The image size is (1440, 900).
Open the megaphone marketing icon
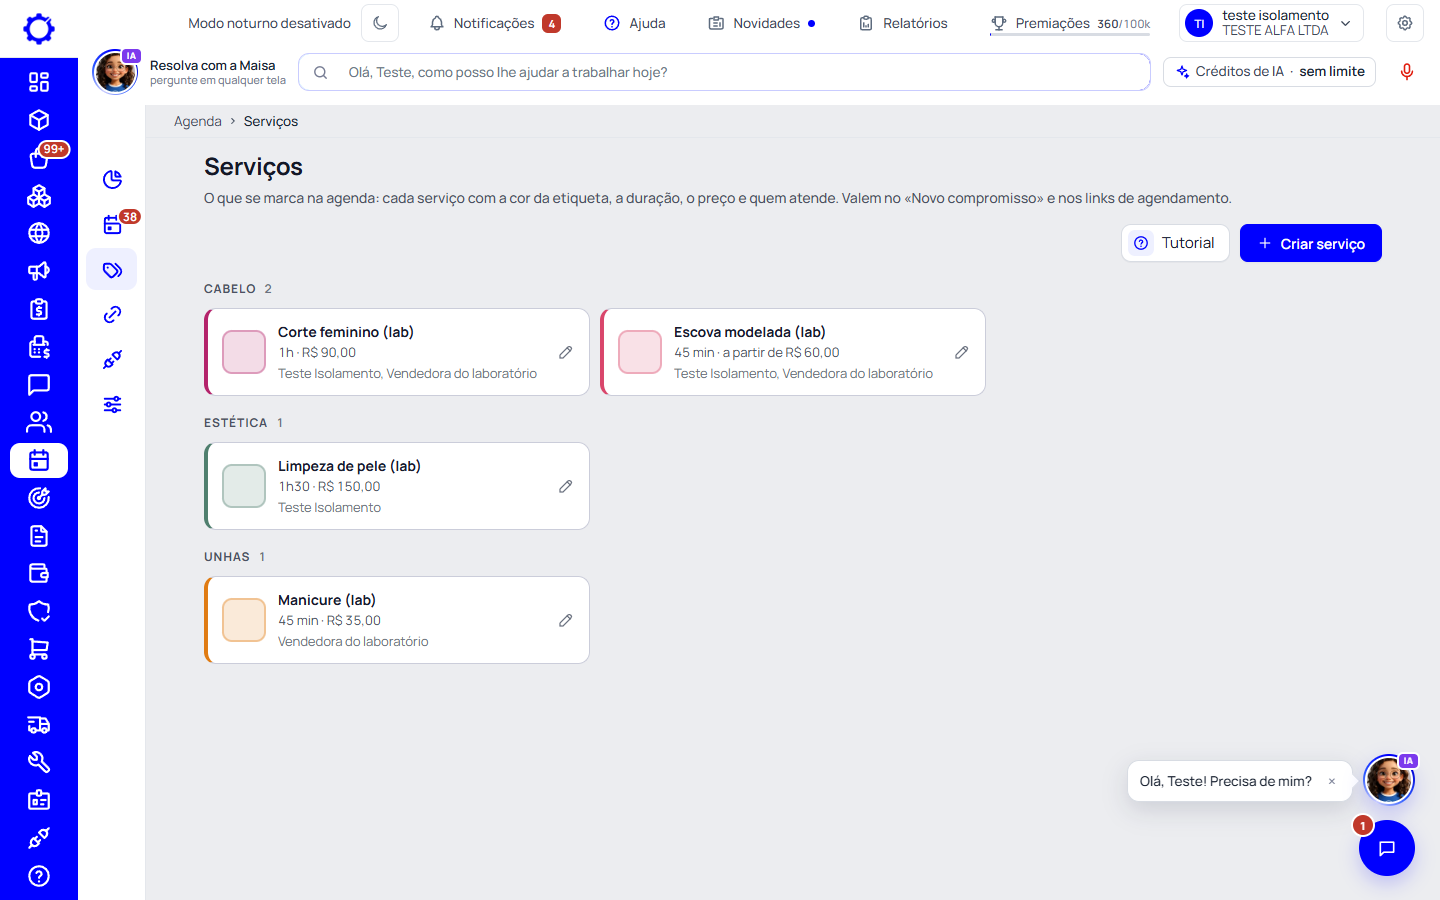pos(39,271)
